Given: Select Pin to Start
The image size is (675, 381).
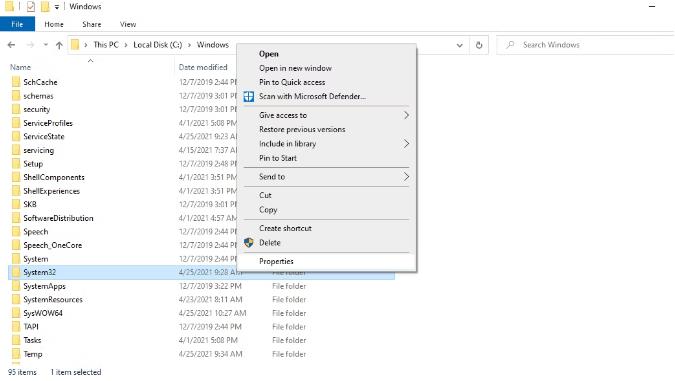Looking at the screenshot, I should [x=327, y=158].
